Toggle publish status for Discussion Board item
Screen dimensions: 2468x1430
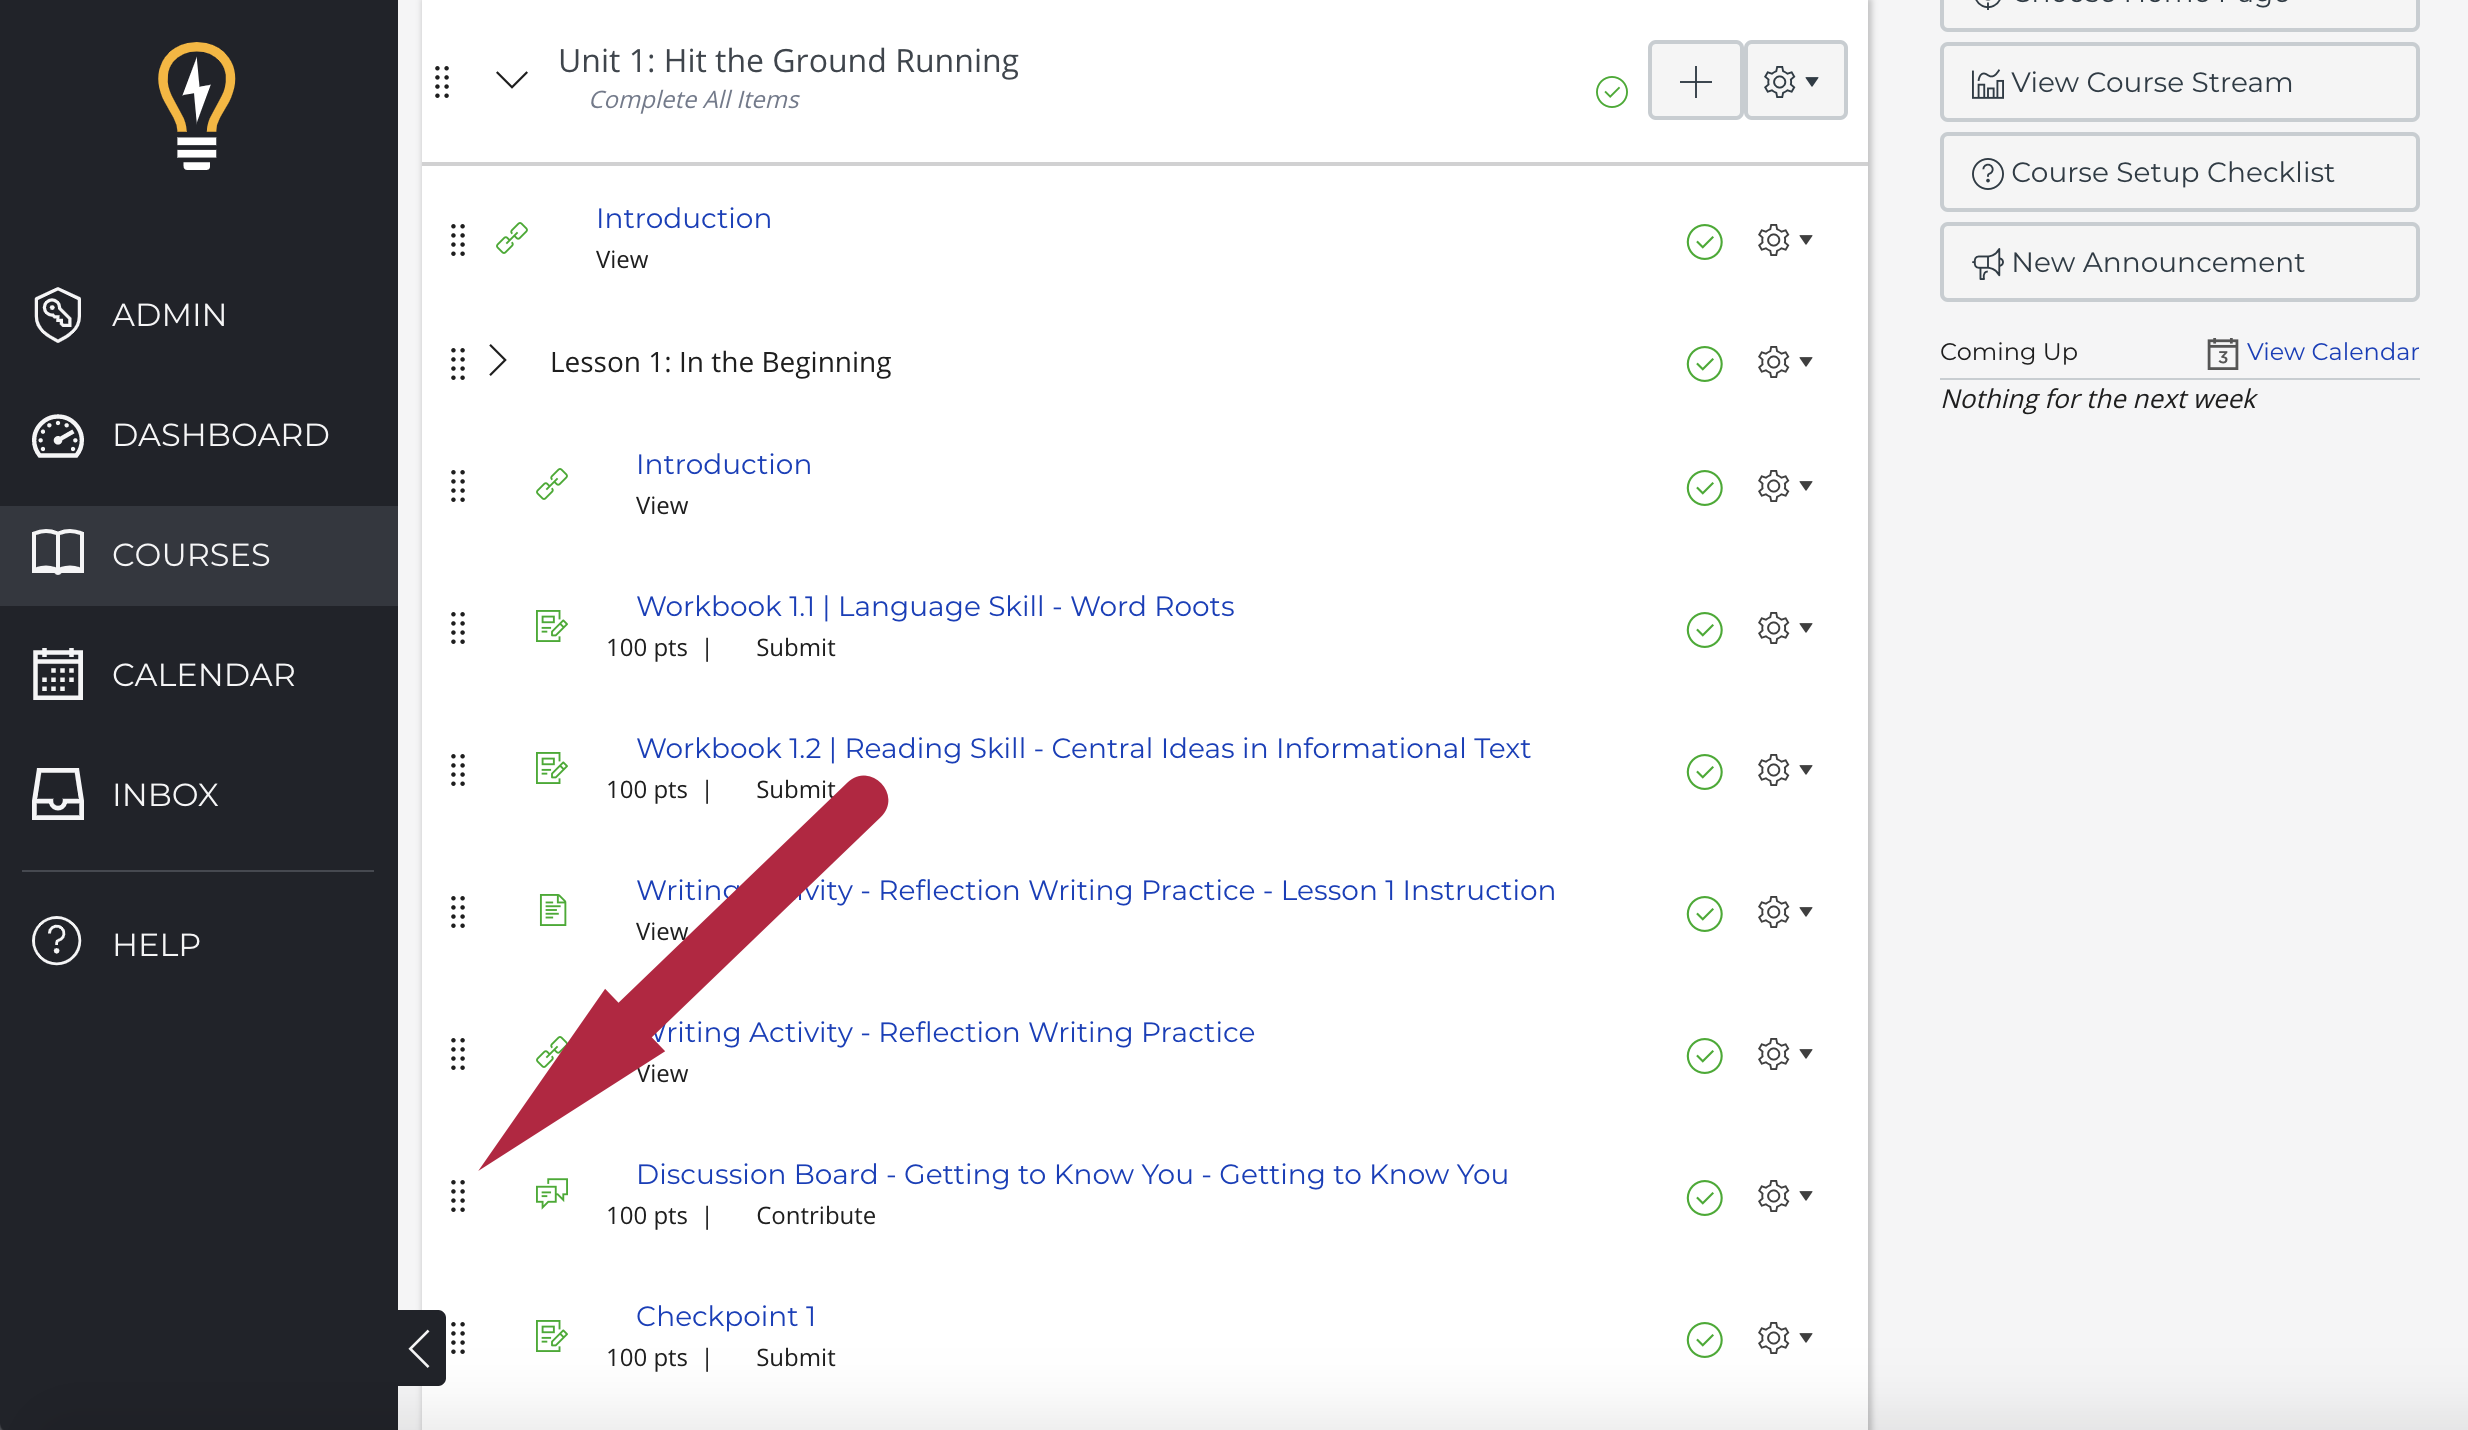[1704, 1197]
